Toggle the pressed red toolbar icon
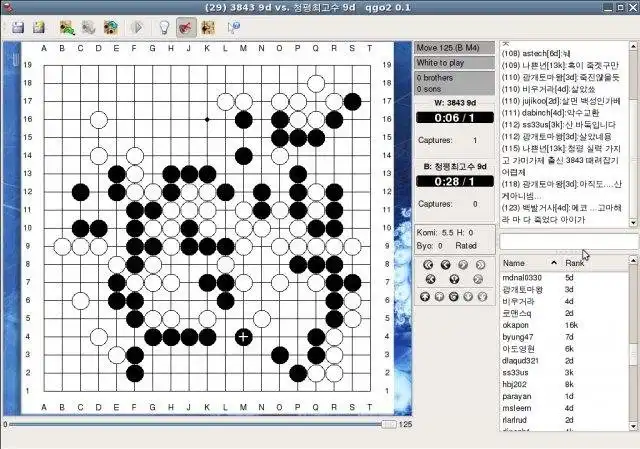This screenshot has width=640, height=449. pos(186,27)
